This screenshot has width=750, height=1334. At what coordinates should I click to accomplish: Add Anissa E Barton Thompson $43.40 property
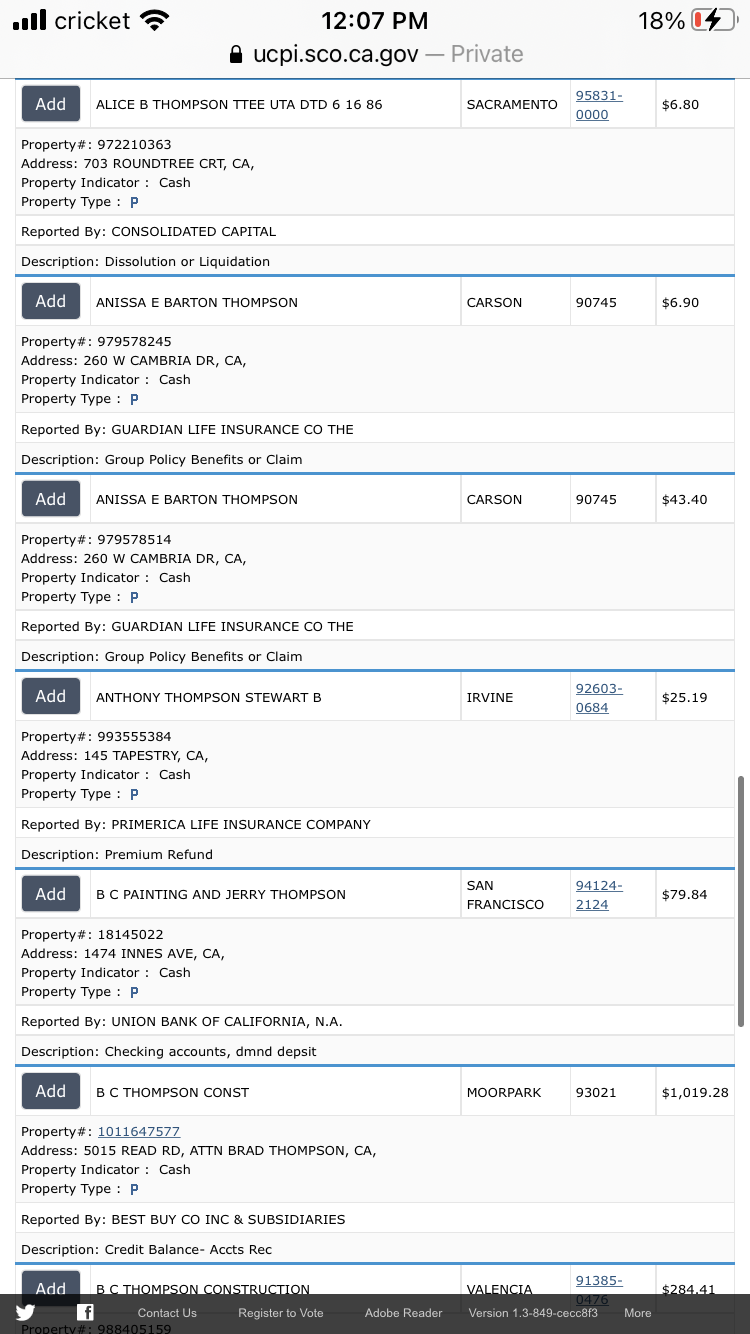(x=51, y=499)
